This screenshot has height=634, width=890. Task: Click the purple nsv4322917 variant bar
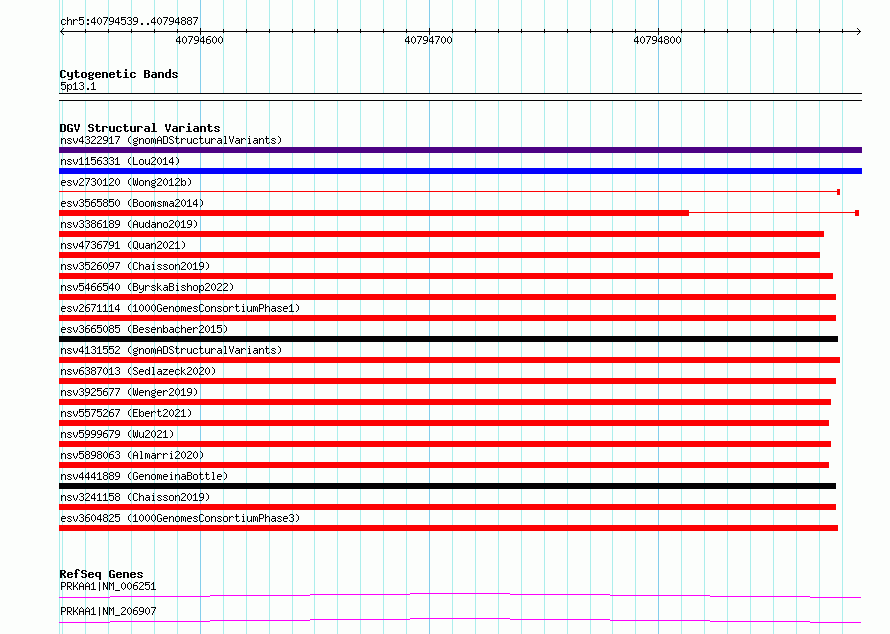pos(460,150)
